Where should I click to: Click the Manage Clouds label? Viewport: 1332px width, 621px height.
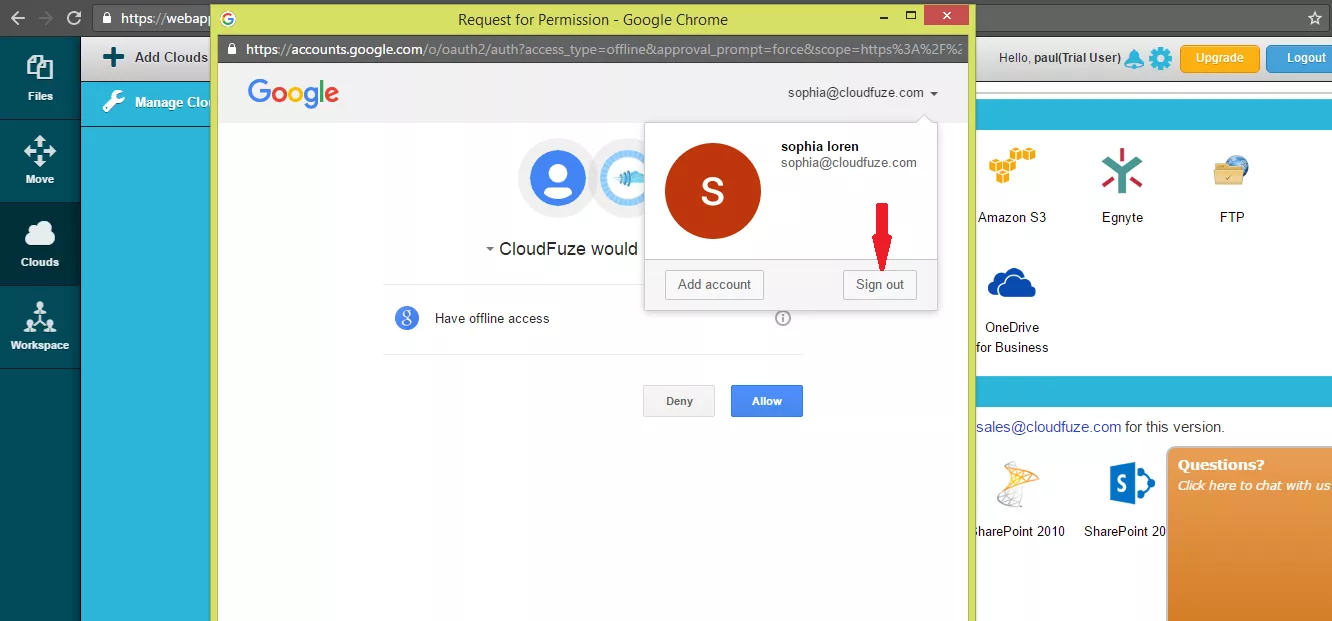(x=173, y=102)
